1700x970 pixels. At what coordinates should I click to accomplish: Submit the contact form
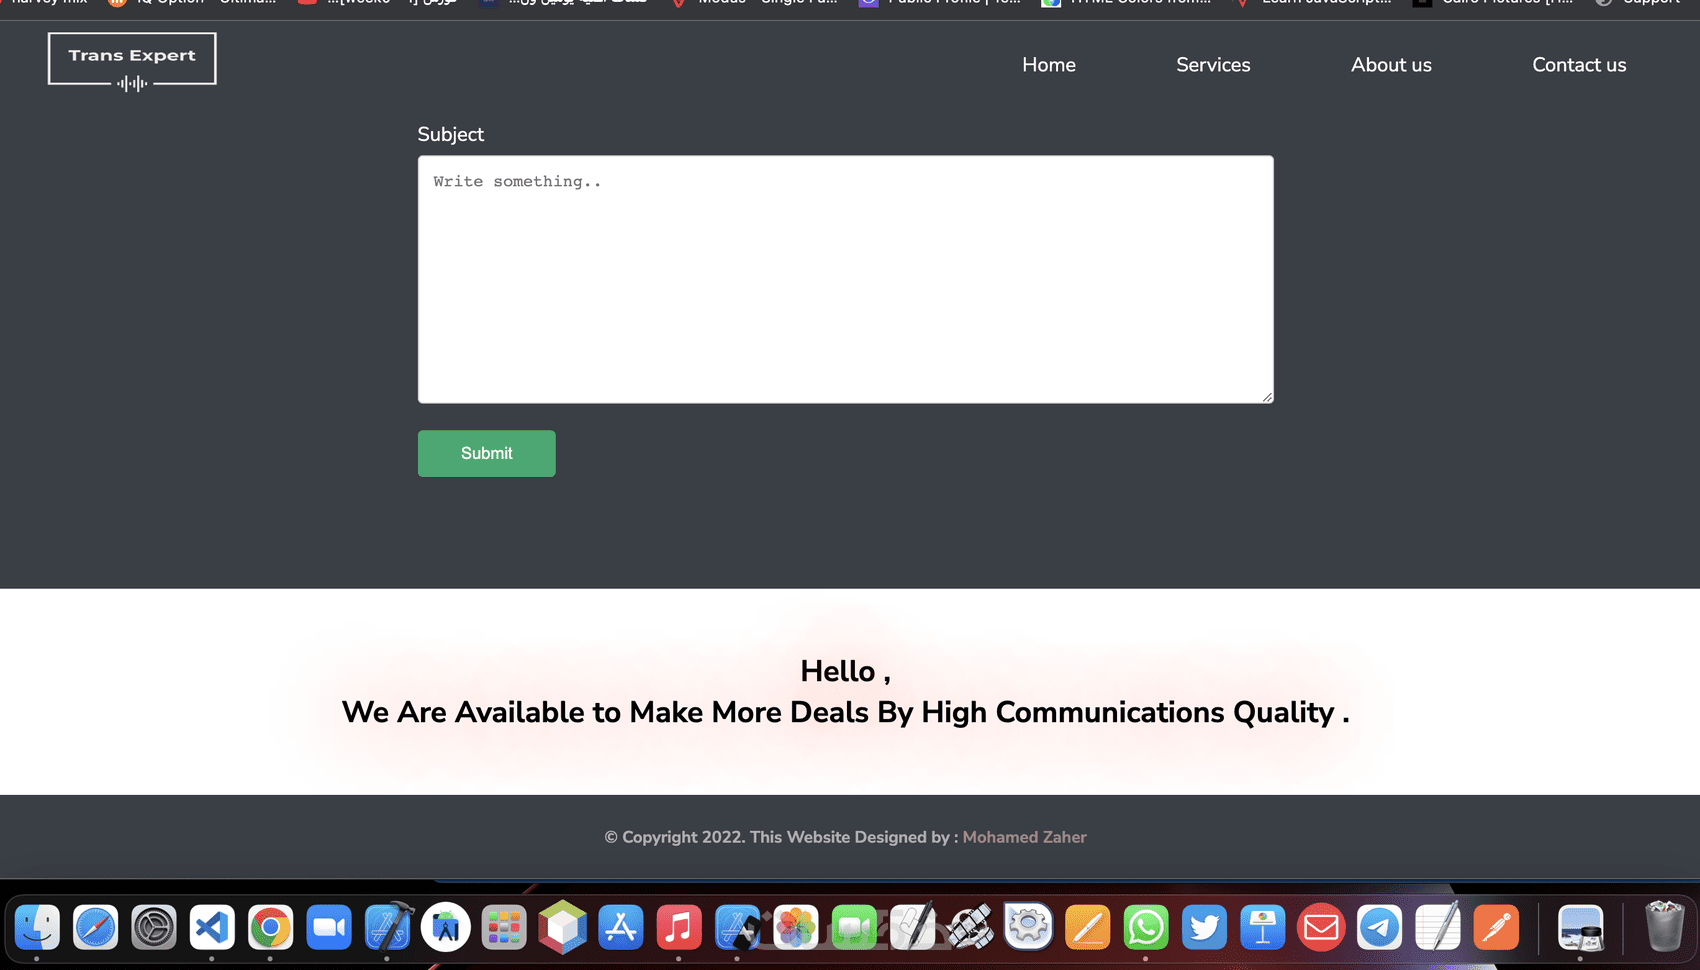coord(486,453)
